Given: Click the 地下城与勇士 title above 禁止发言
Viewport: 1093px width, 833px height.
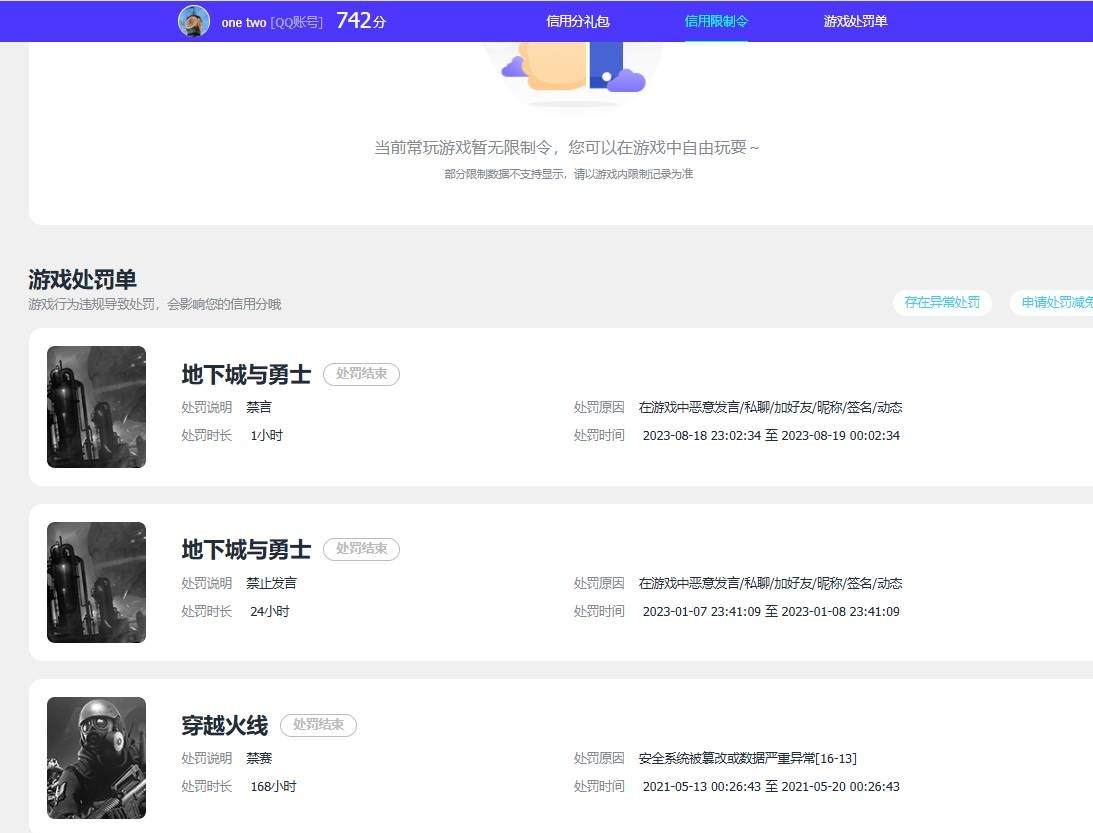Looking at the screenshot, I should 246,549.
